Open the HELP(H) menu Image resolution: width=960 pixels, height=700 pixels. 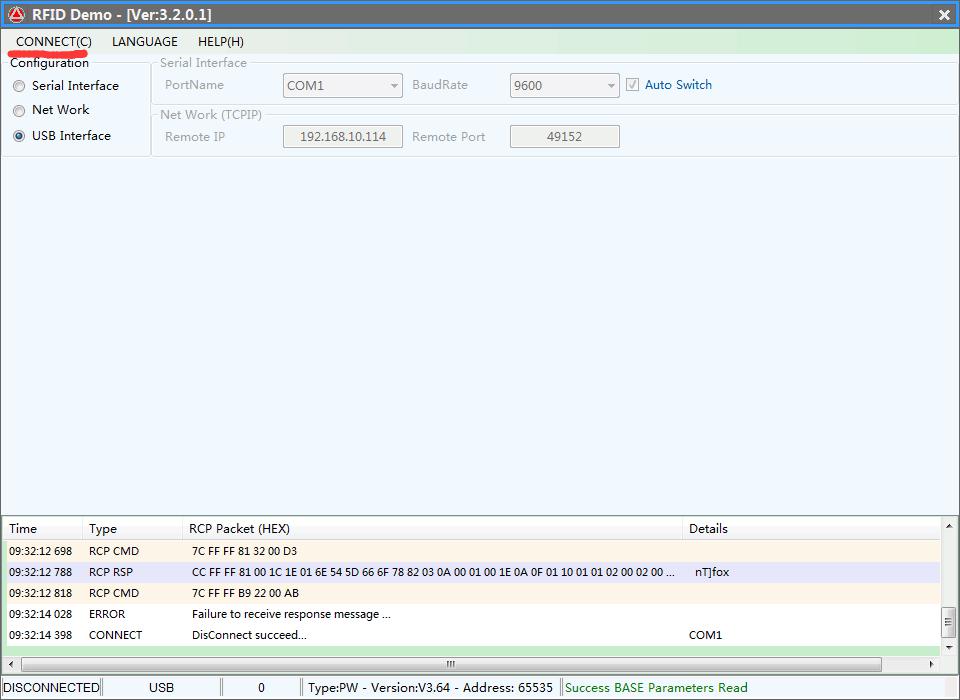[221, 41]
